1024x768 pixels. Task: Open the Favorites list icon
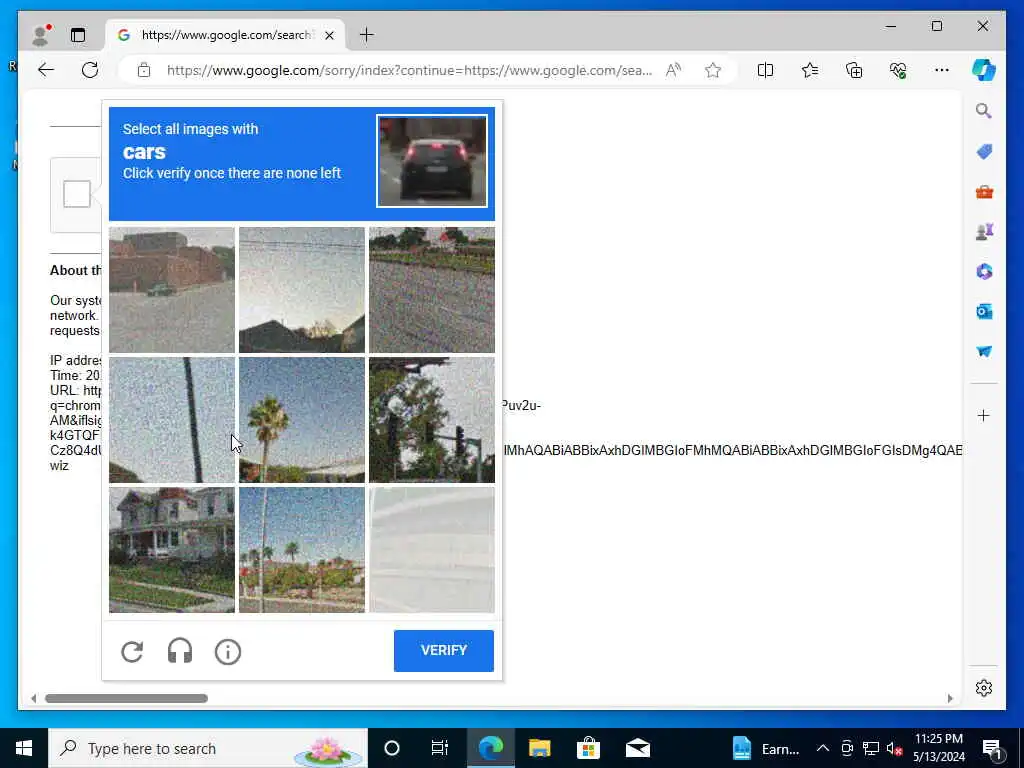[x=810, y=70]
